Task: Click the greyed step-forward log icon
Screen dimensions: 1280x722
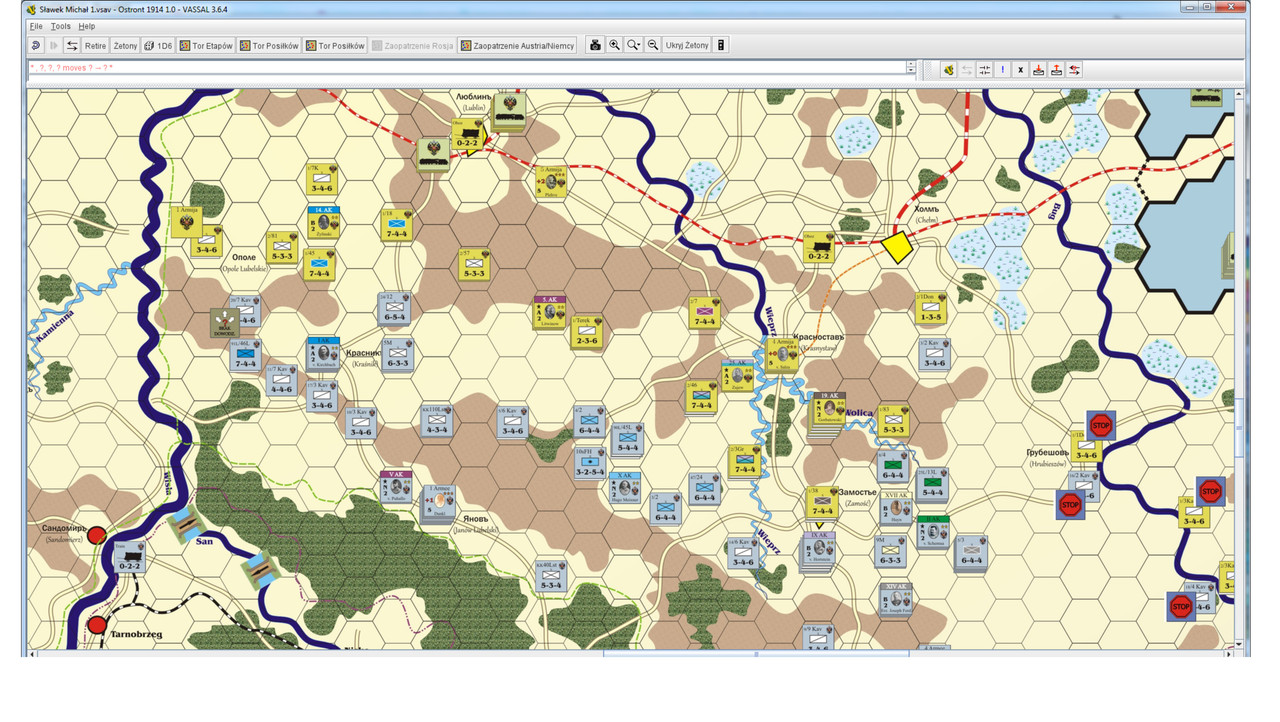Action: (x=54, y=45)
